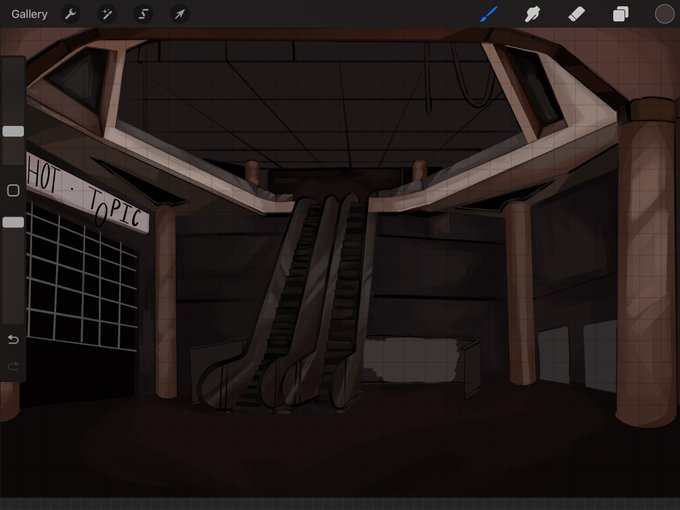This screenshot has width=680, height=510.
Task: Adjust the brush size slider handle
Action: click(x=13, y=131)
